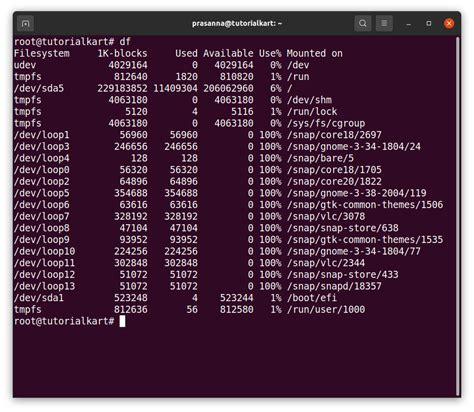The image size is (474, 412).
Task: Click '/snap/vlc/3078' mount path
Action: 326,216
